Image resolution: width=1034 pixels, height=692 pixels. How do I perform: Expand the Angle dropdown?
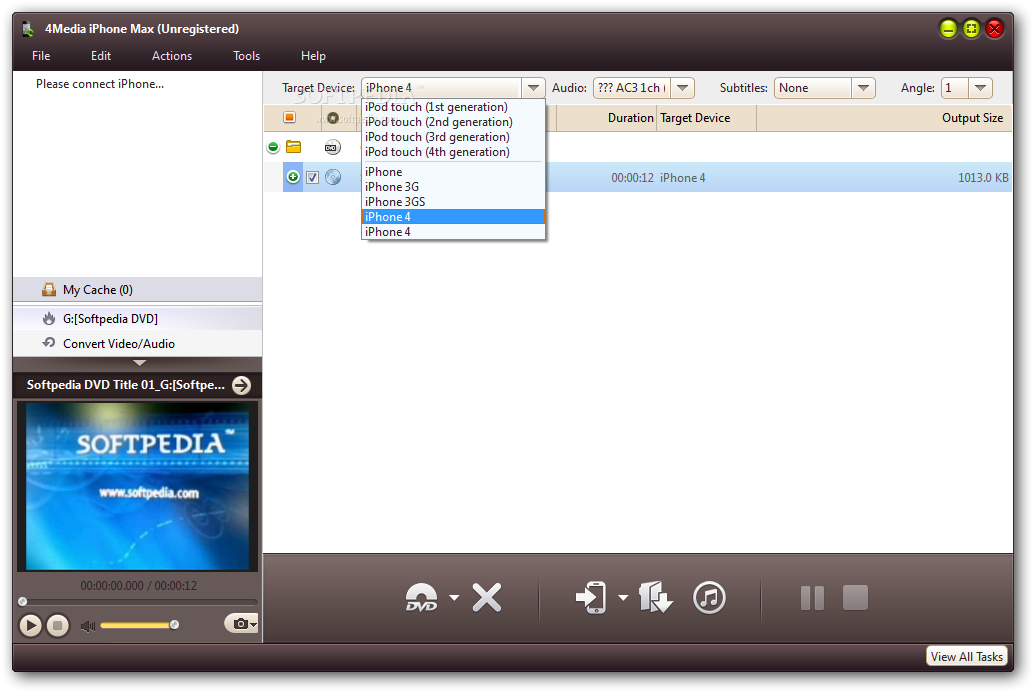point(981,88)
